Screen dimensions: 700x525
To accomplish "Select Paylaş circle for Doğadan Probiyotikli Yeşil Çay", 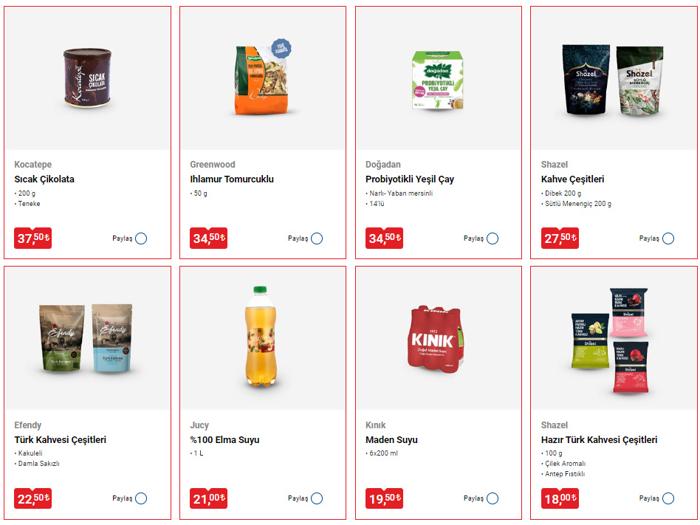I will coord(493,238).
